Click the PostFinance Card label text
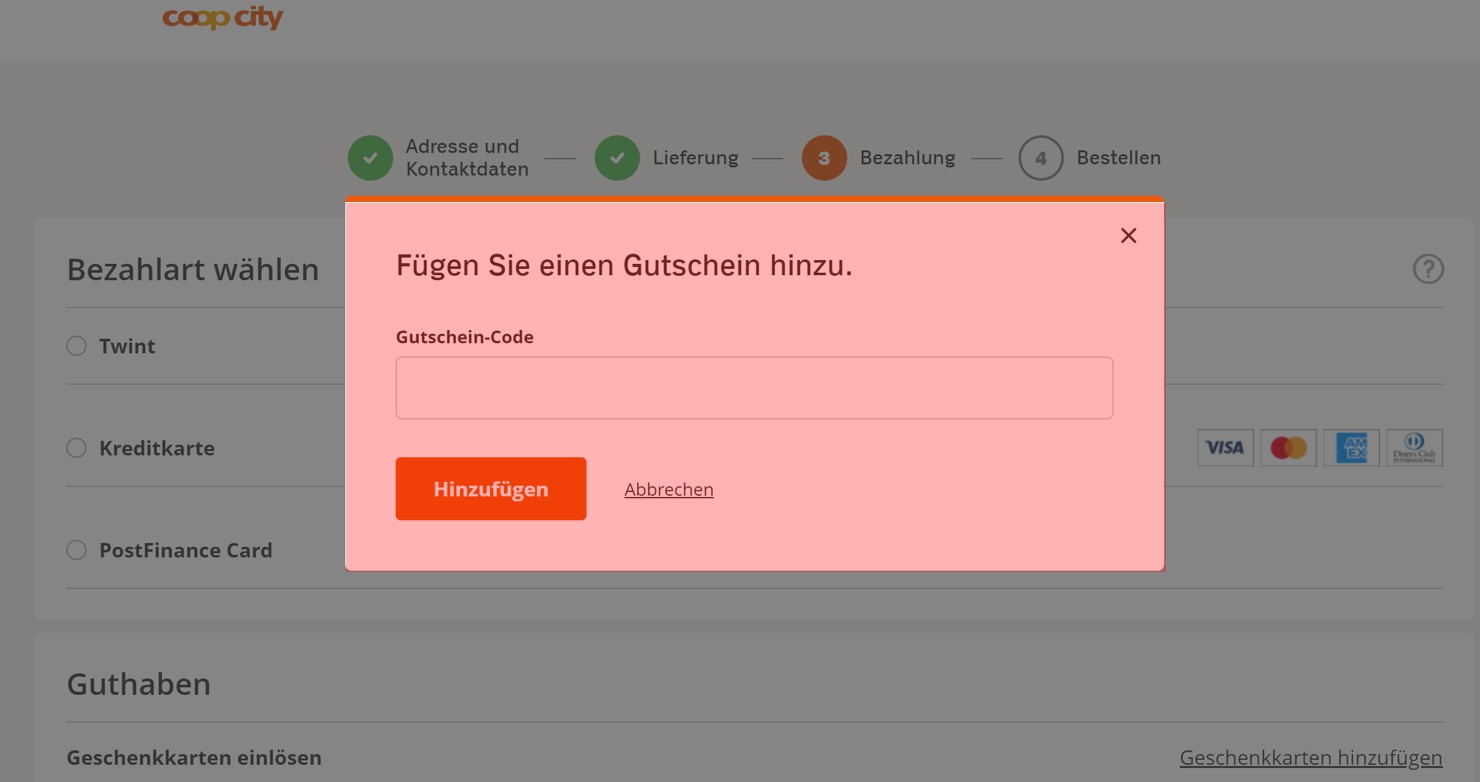 pyautogui.click(x=186, y=550)
